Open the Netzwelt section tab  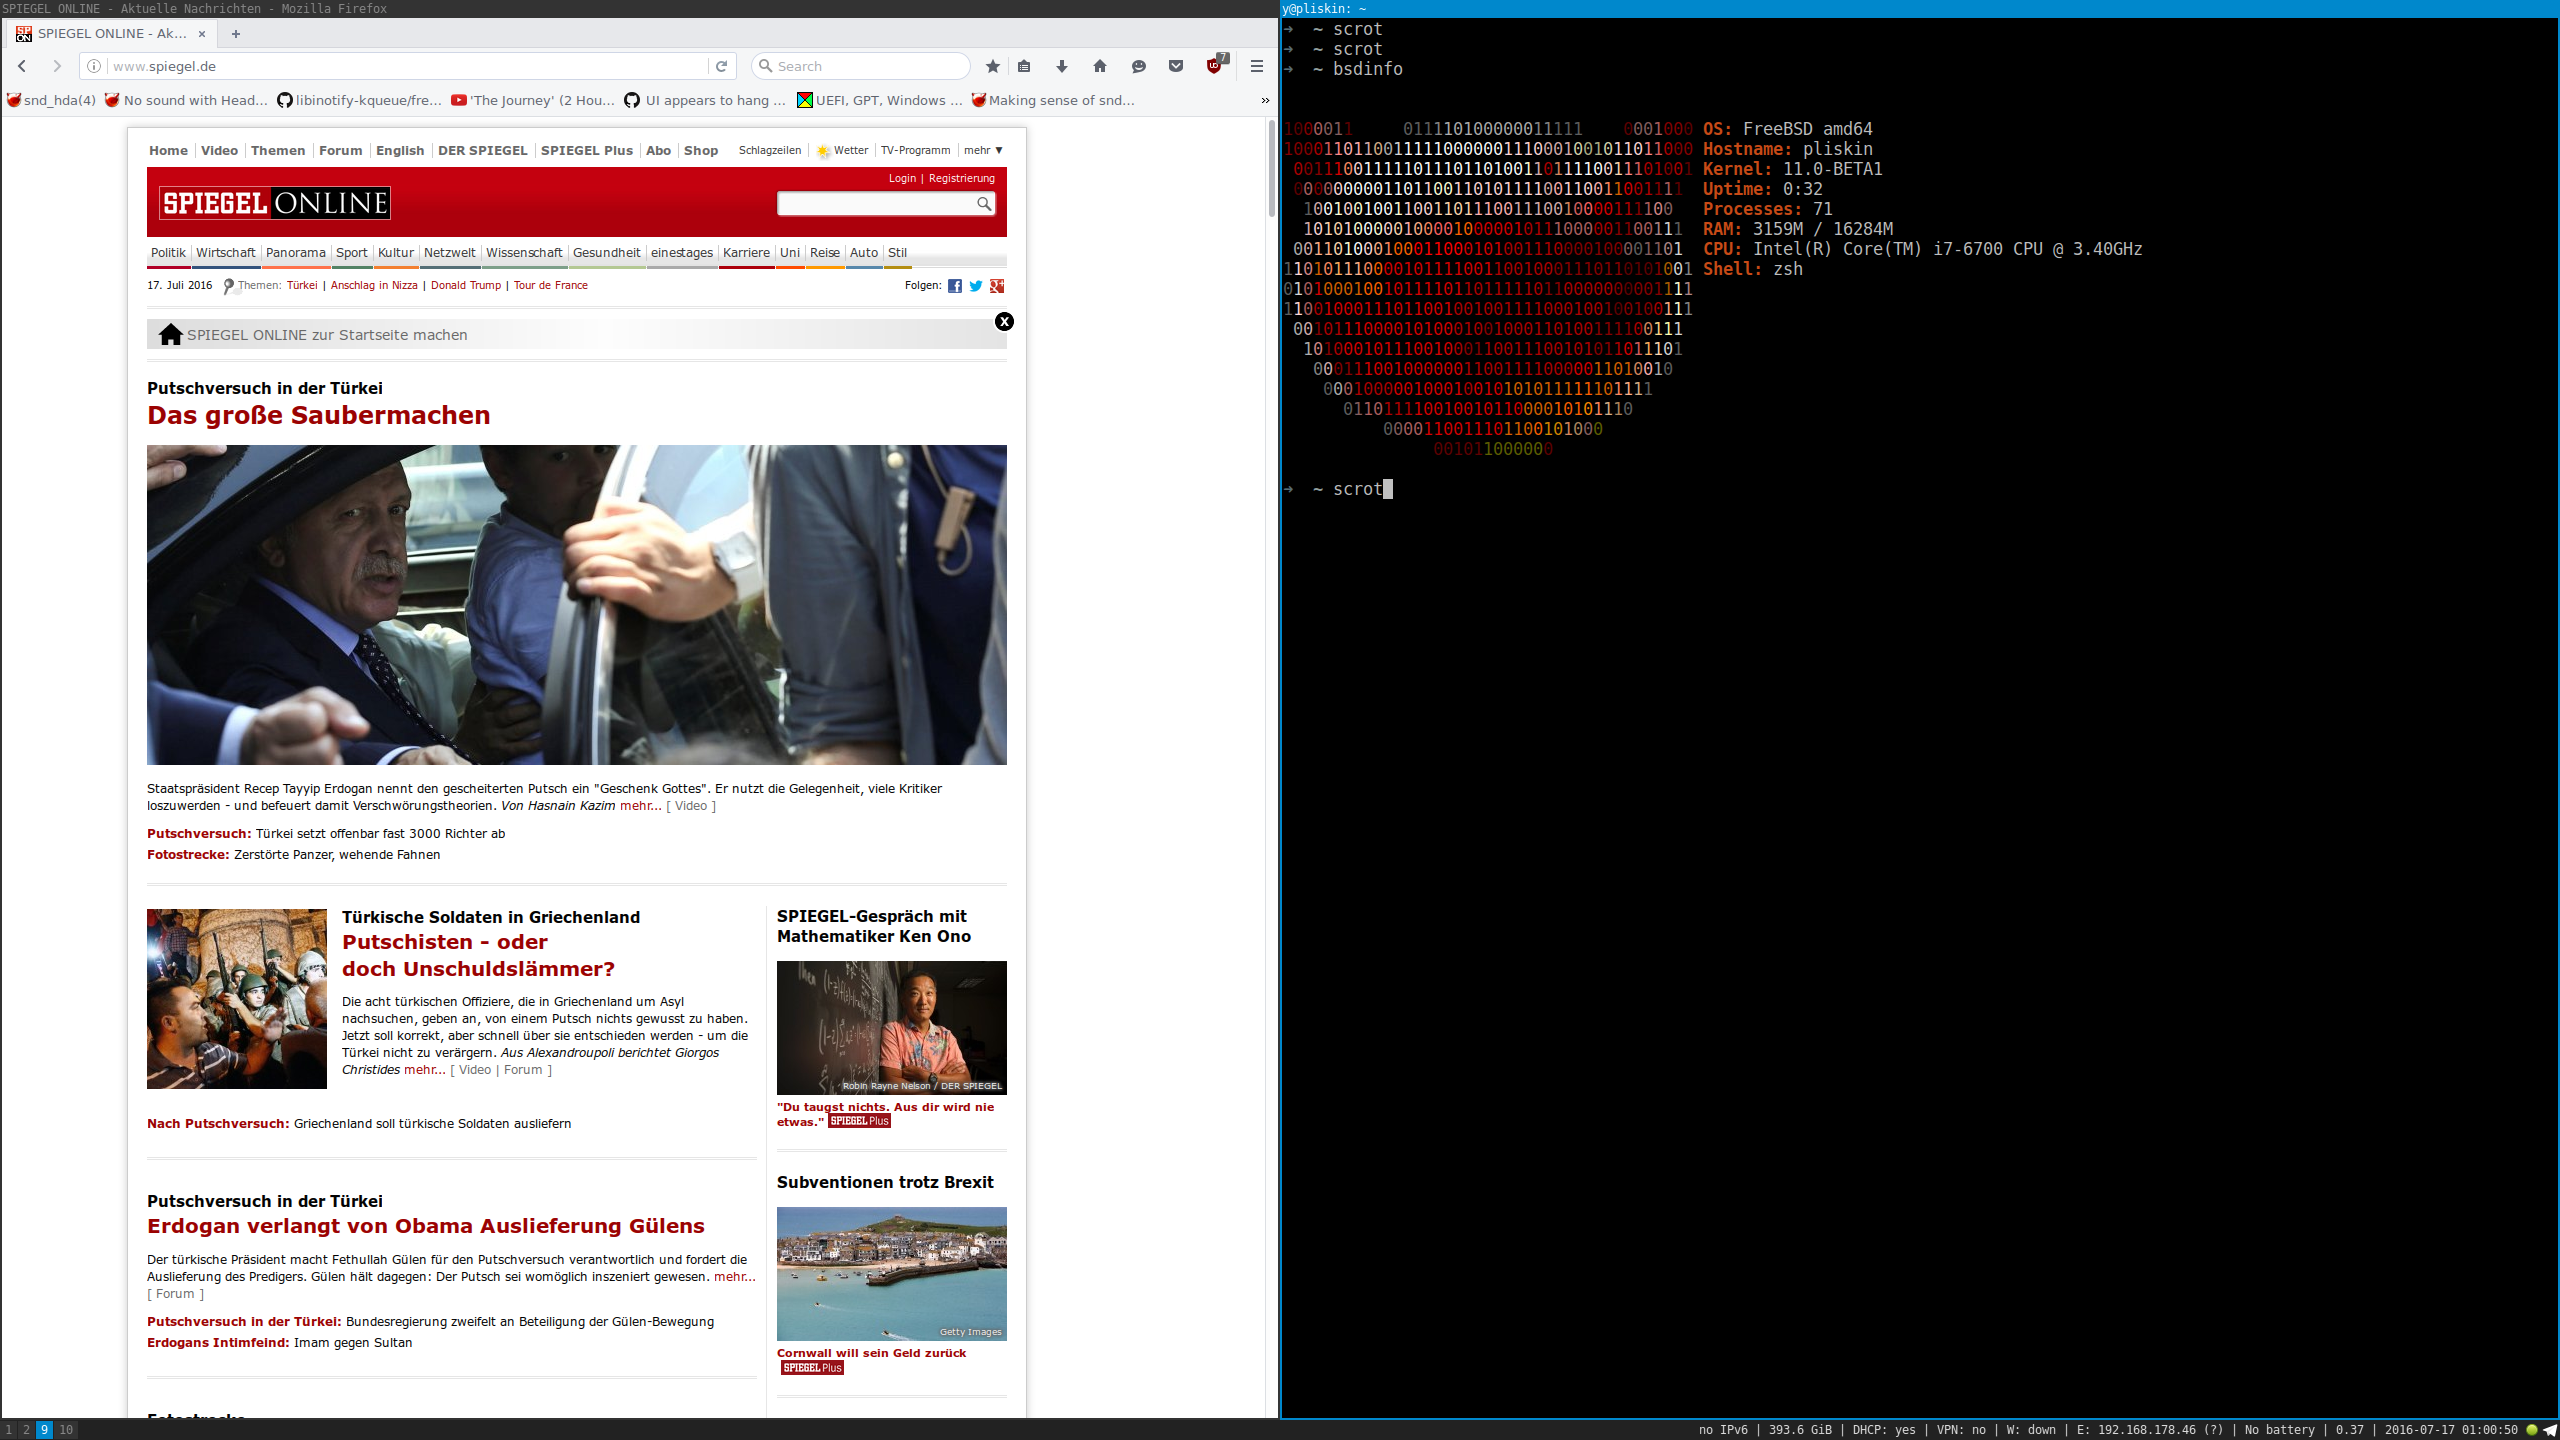click(450, 253)
